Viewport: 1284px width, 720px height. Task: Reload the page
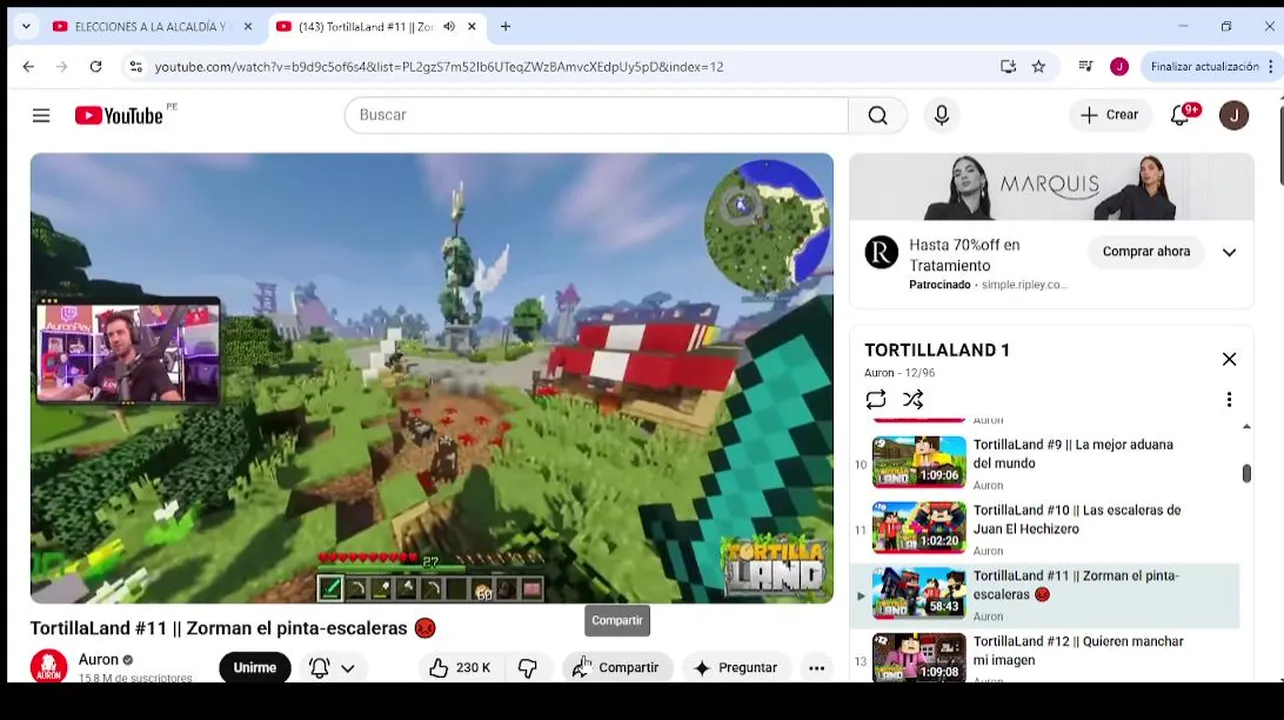click(96, 67)
